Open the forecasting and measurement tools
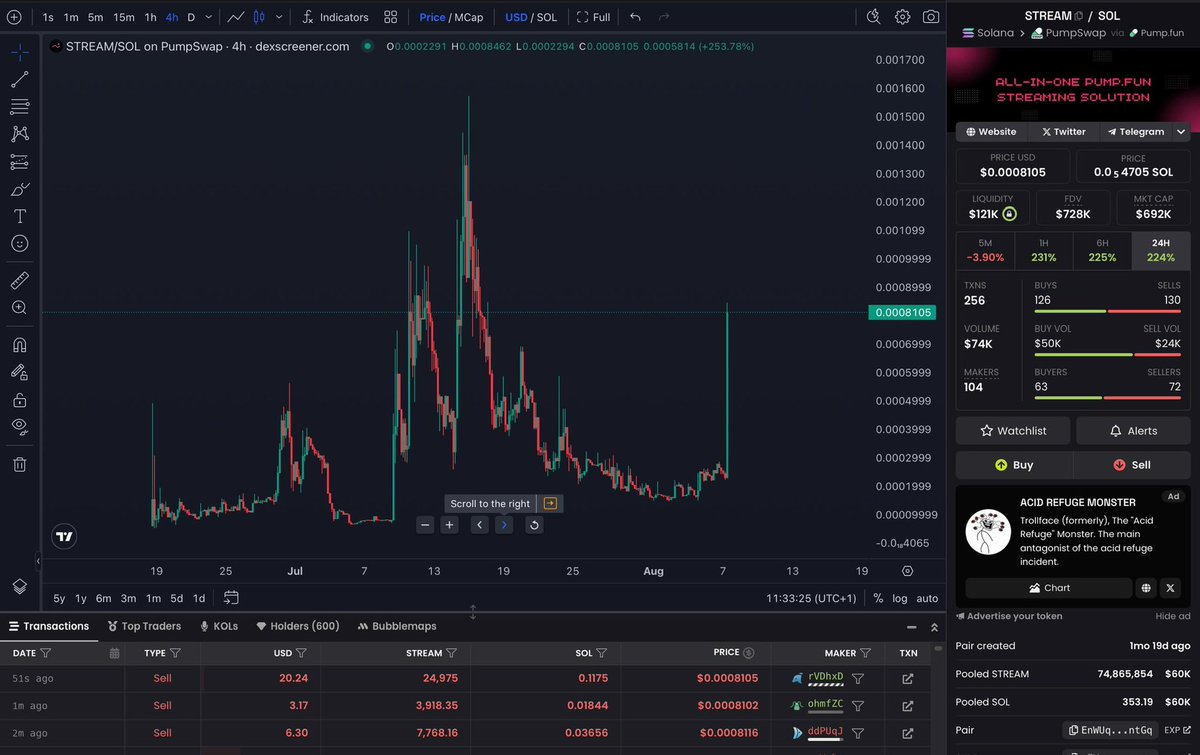Image resolution: width=1200 pixels, height=755 pixels. pyautogui.click(x=20, y=161)
